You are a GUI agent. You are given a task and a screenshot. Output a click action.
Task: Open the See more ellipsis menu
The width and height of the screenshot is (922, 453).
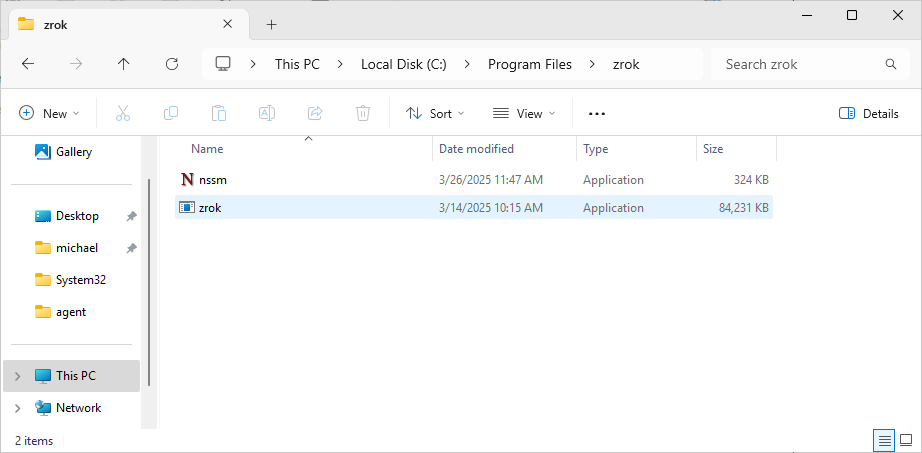tap(597, 113)
